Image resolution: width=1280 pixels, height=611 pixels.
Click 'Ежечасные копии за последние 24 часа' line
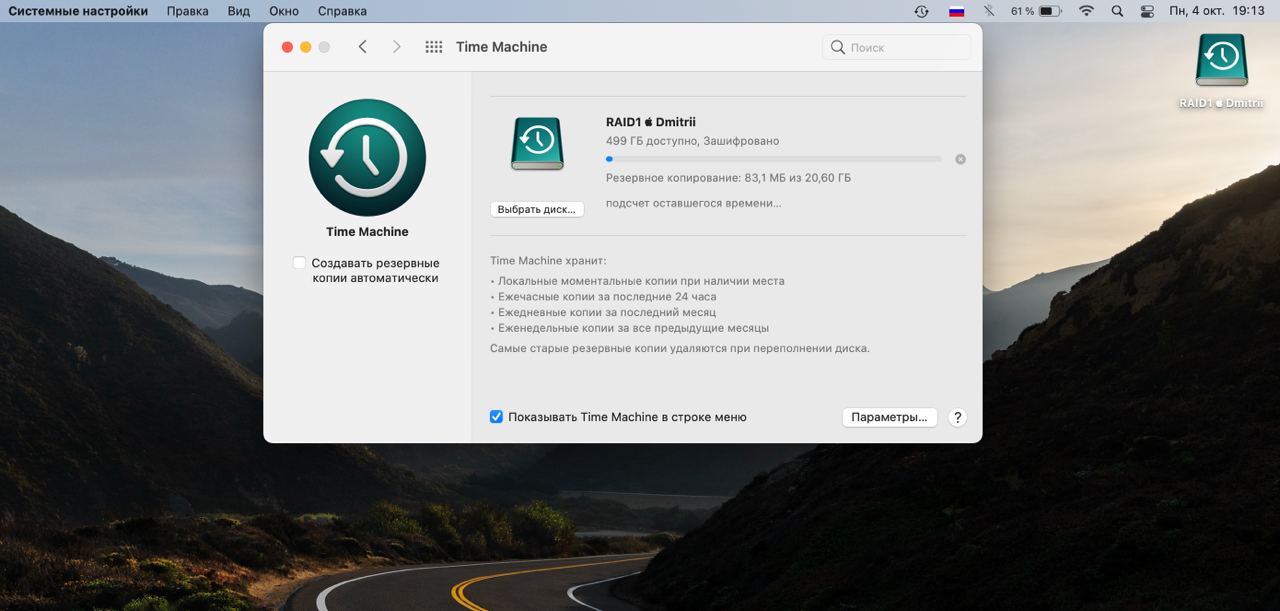point(607,297)
